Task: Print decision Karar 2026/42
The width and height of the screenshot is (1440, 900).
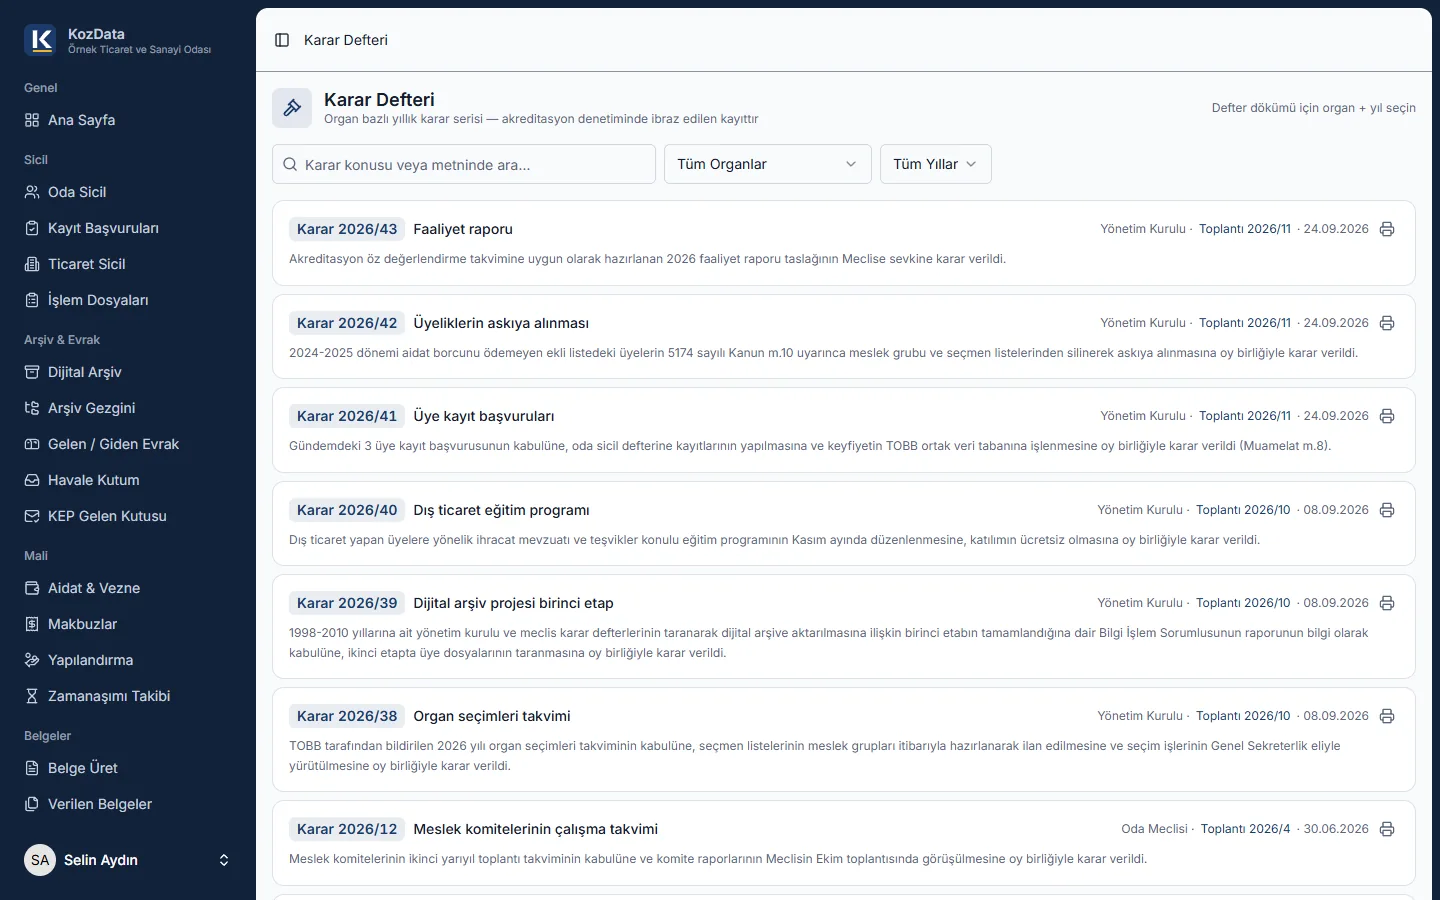Action: point(1387,323)
